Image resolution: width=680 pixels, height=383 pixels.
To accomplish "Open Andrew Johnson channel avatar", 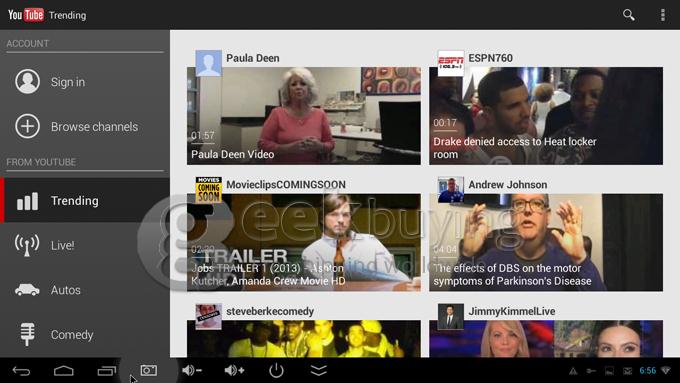I will tap(451, 190).
